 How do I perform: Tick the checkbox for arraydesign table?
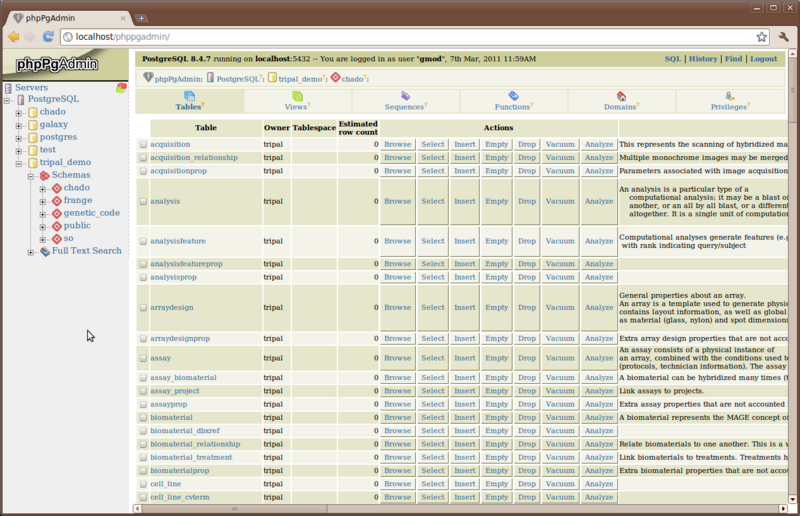click(x=143, y=308)
